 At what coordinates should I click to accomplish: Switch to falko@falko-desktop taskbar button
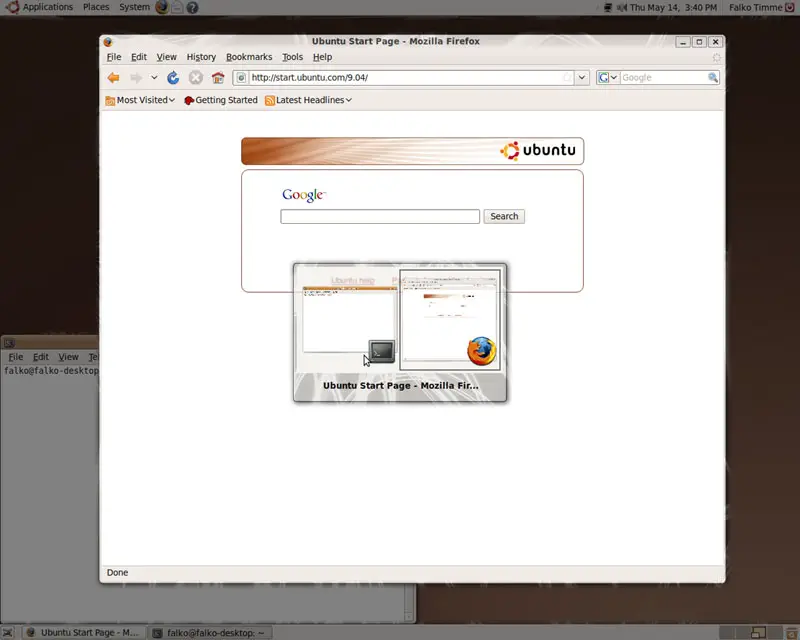(x=210, y=633)
